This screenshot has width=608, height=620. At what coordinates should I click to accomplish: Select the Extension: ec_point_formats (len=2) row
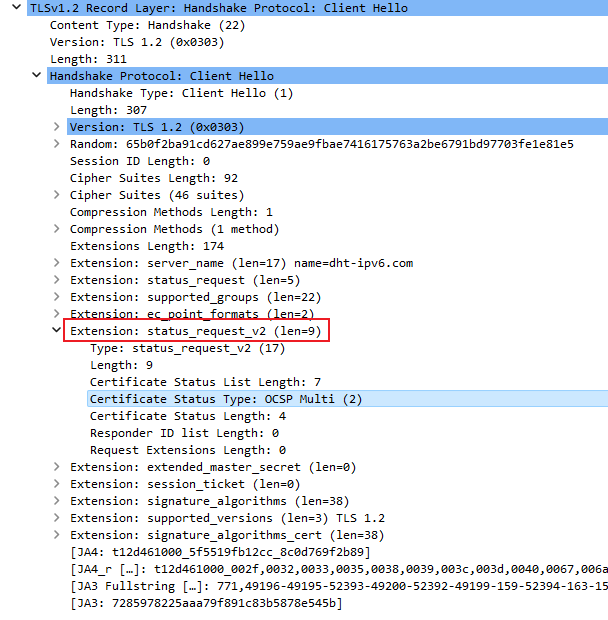pos(192,314)
